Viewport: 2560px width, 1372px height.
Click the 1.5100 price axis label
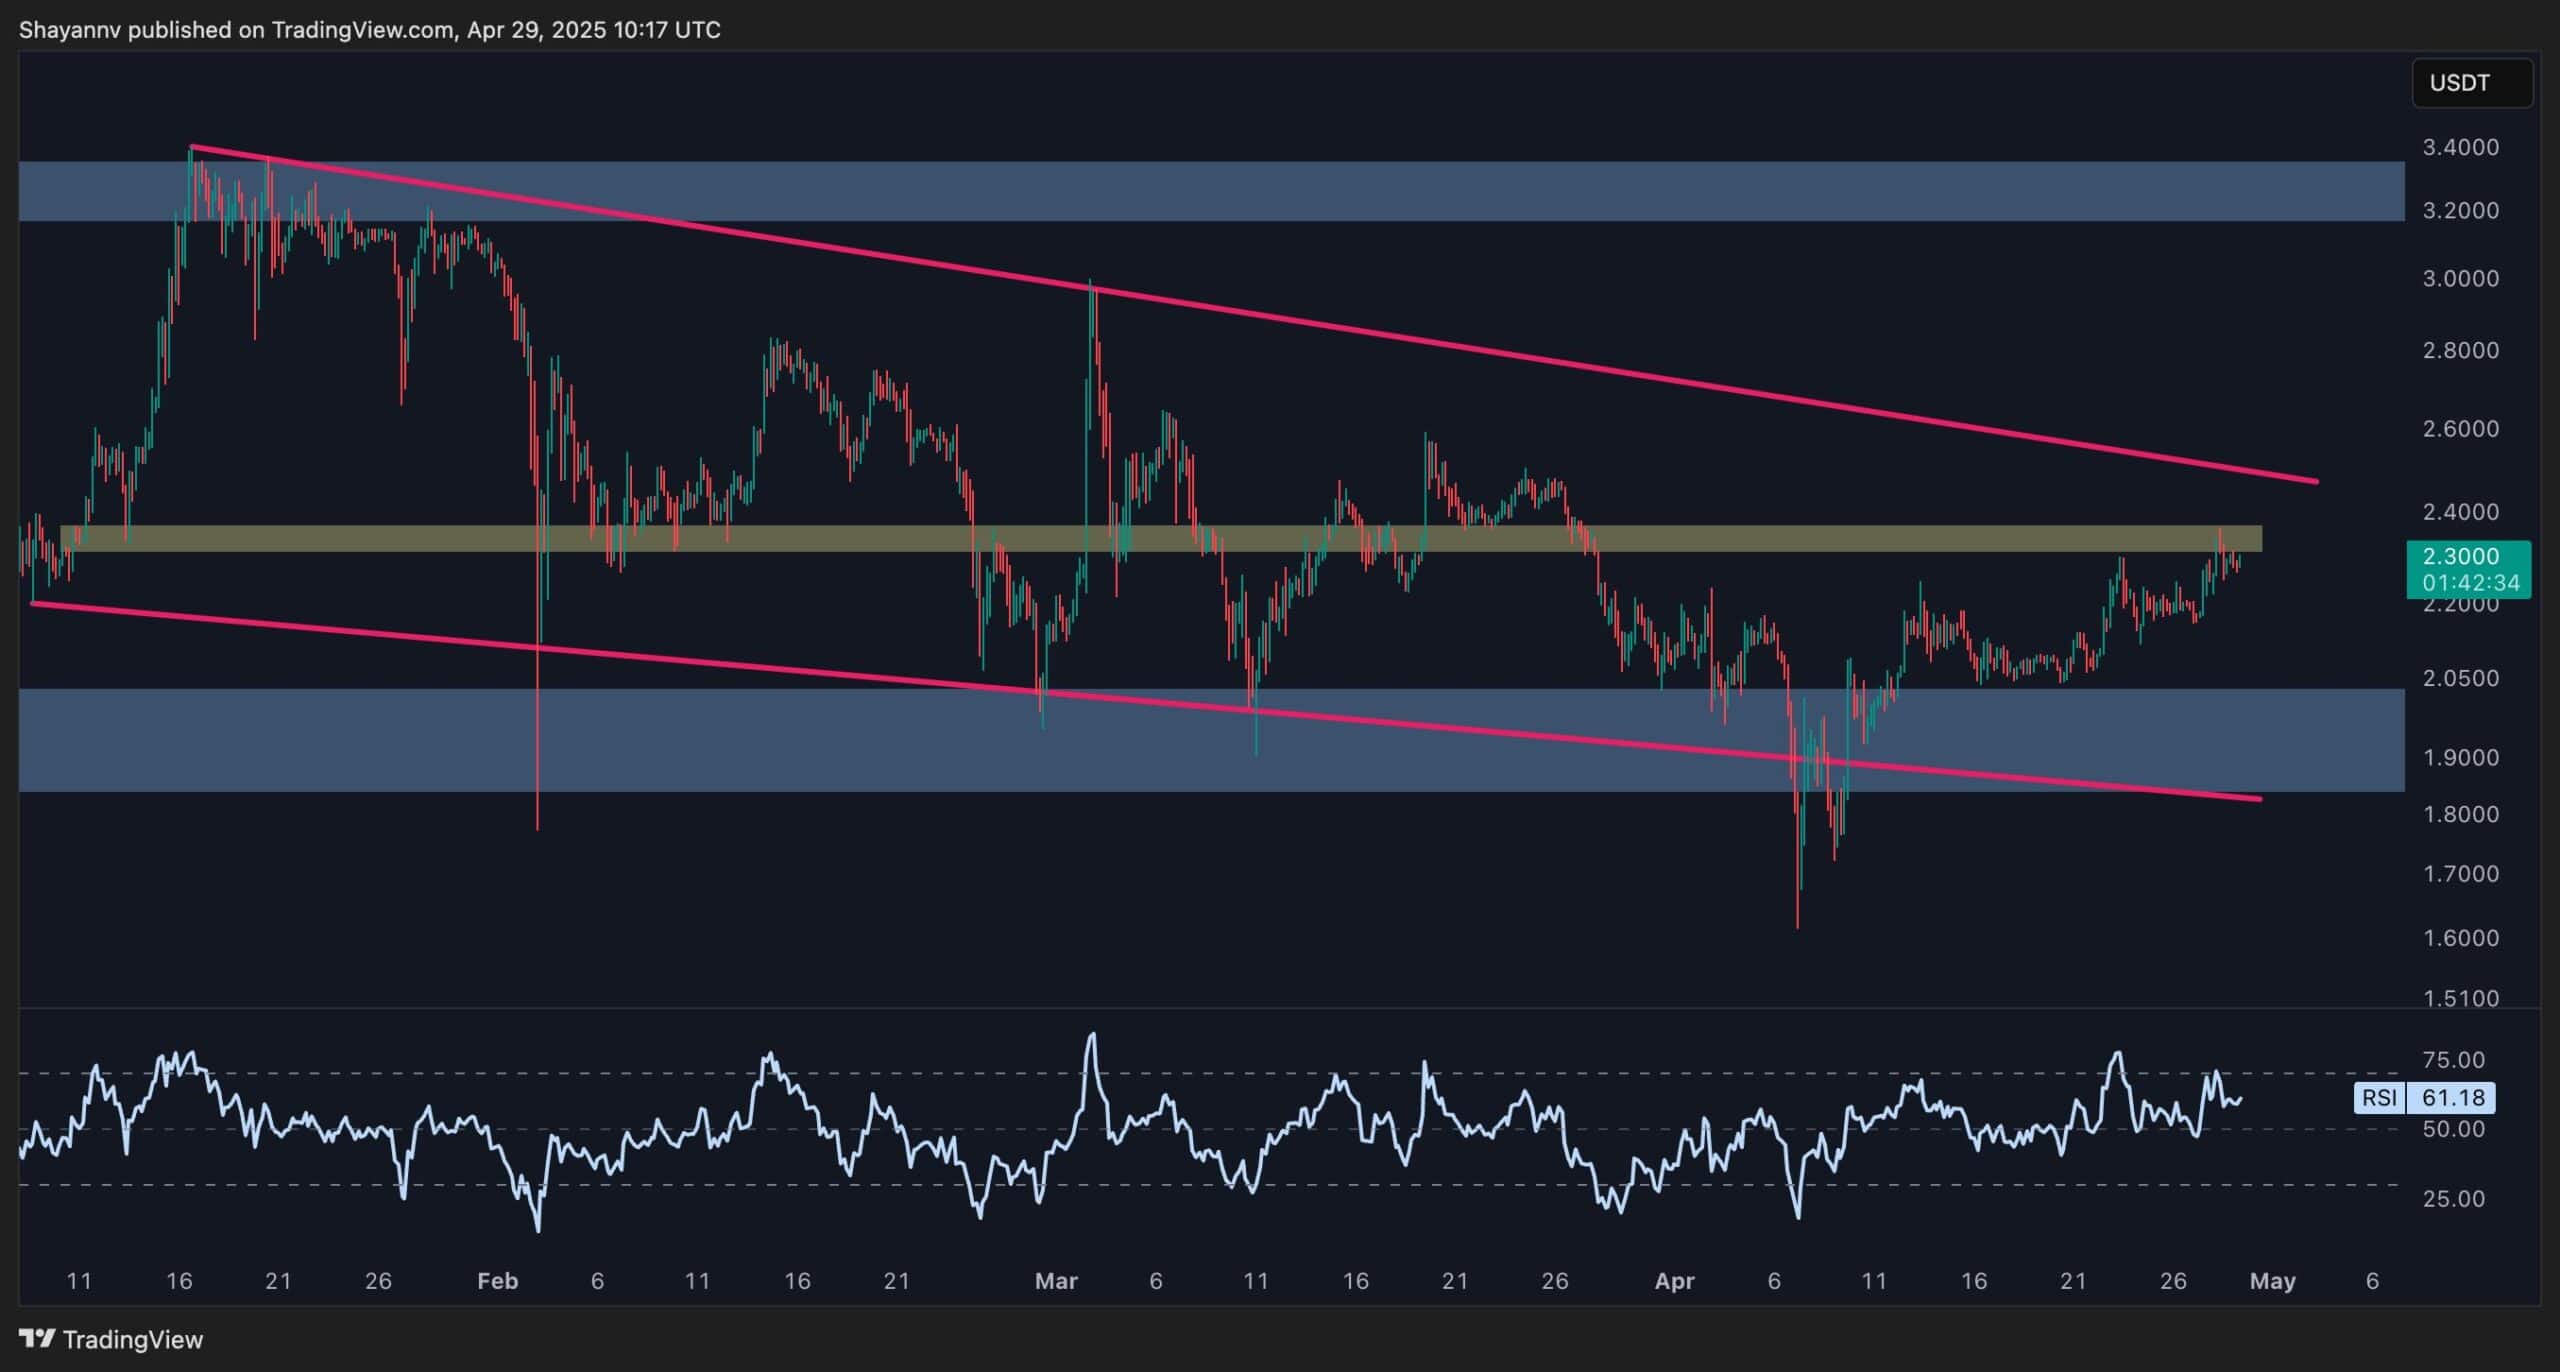coord(2460,998)
